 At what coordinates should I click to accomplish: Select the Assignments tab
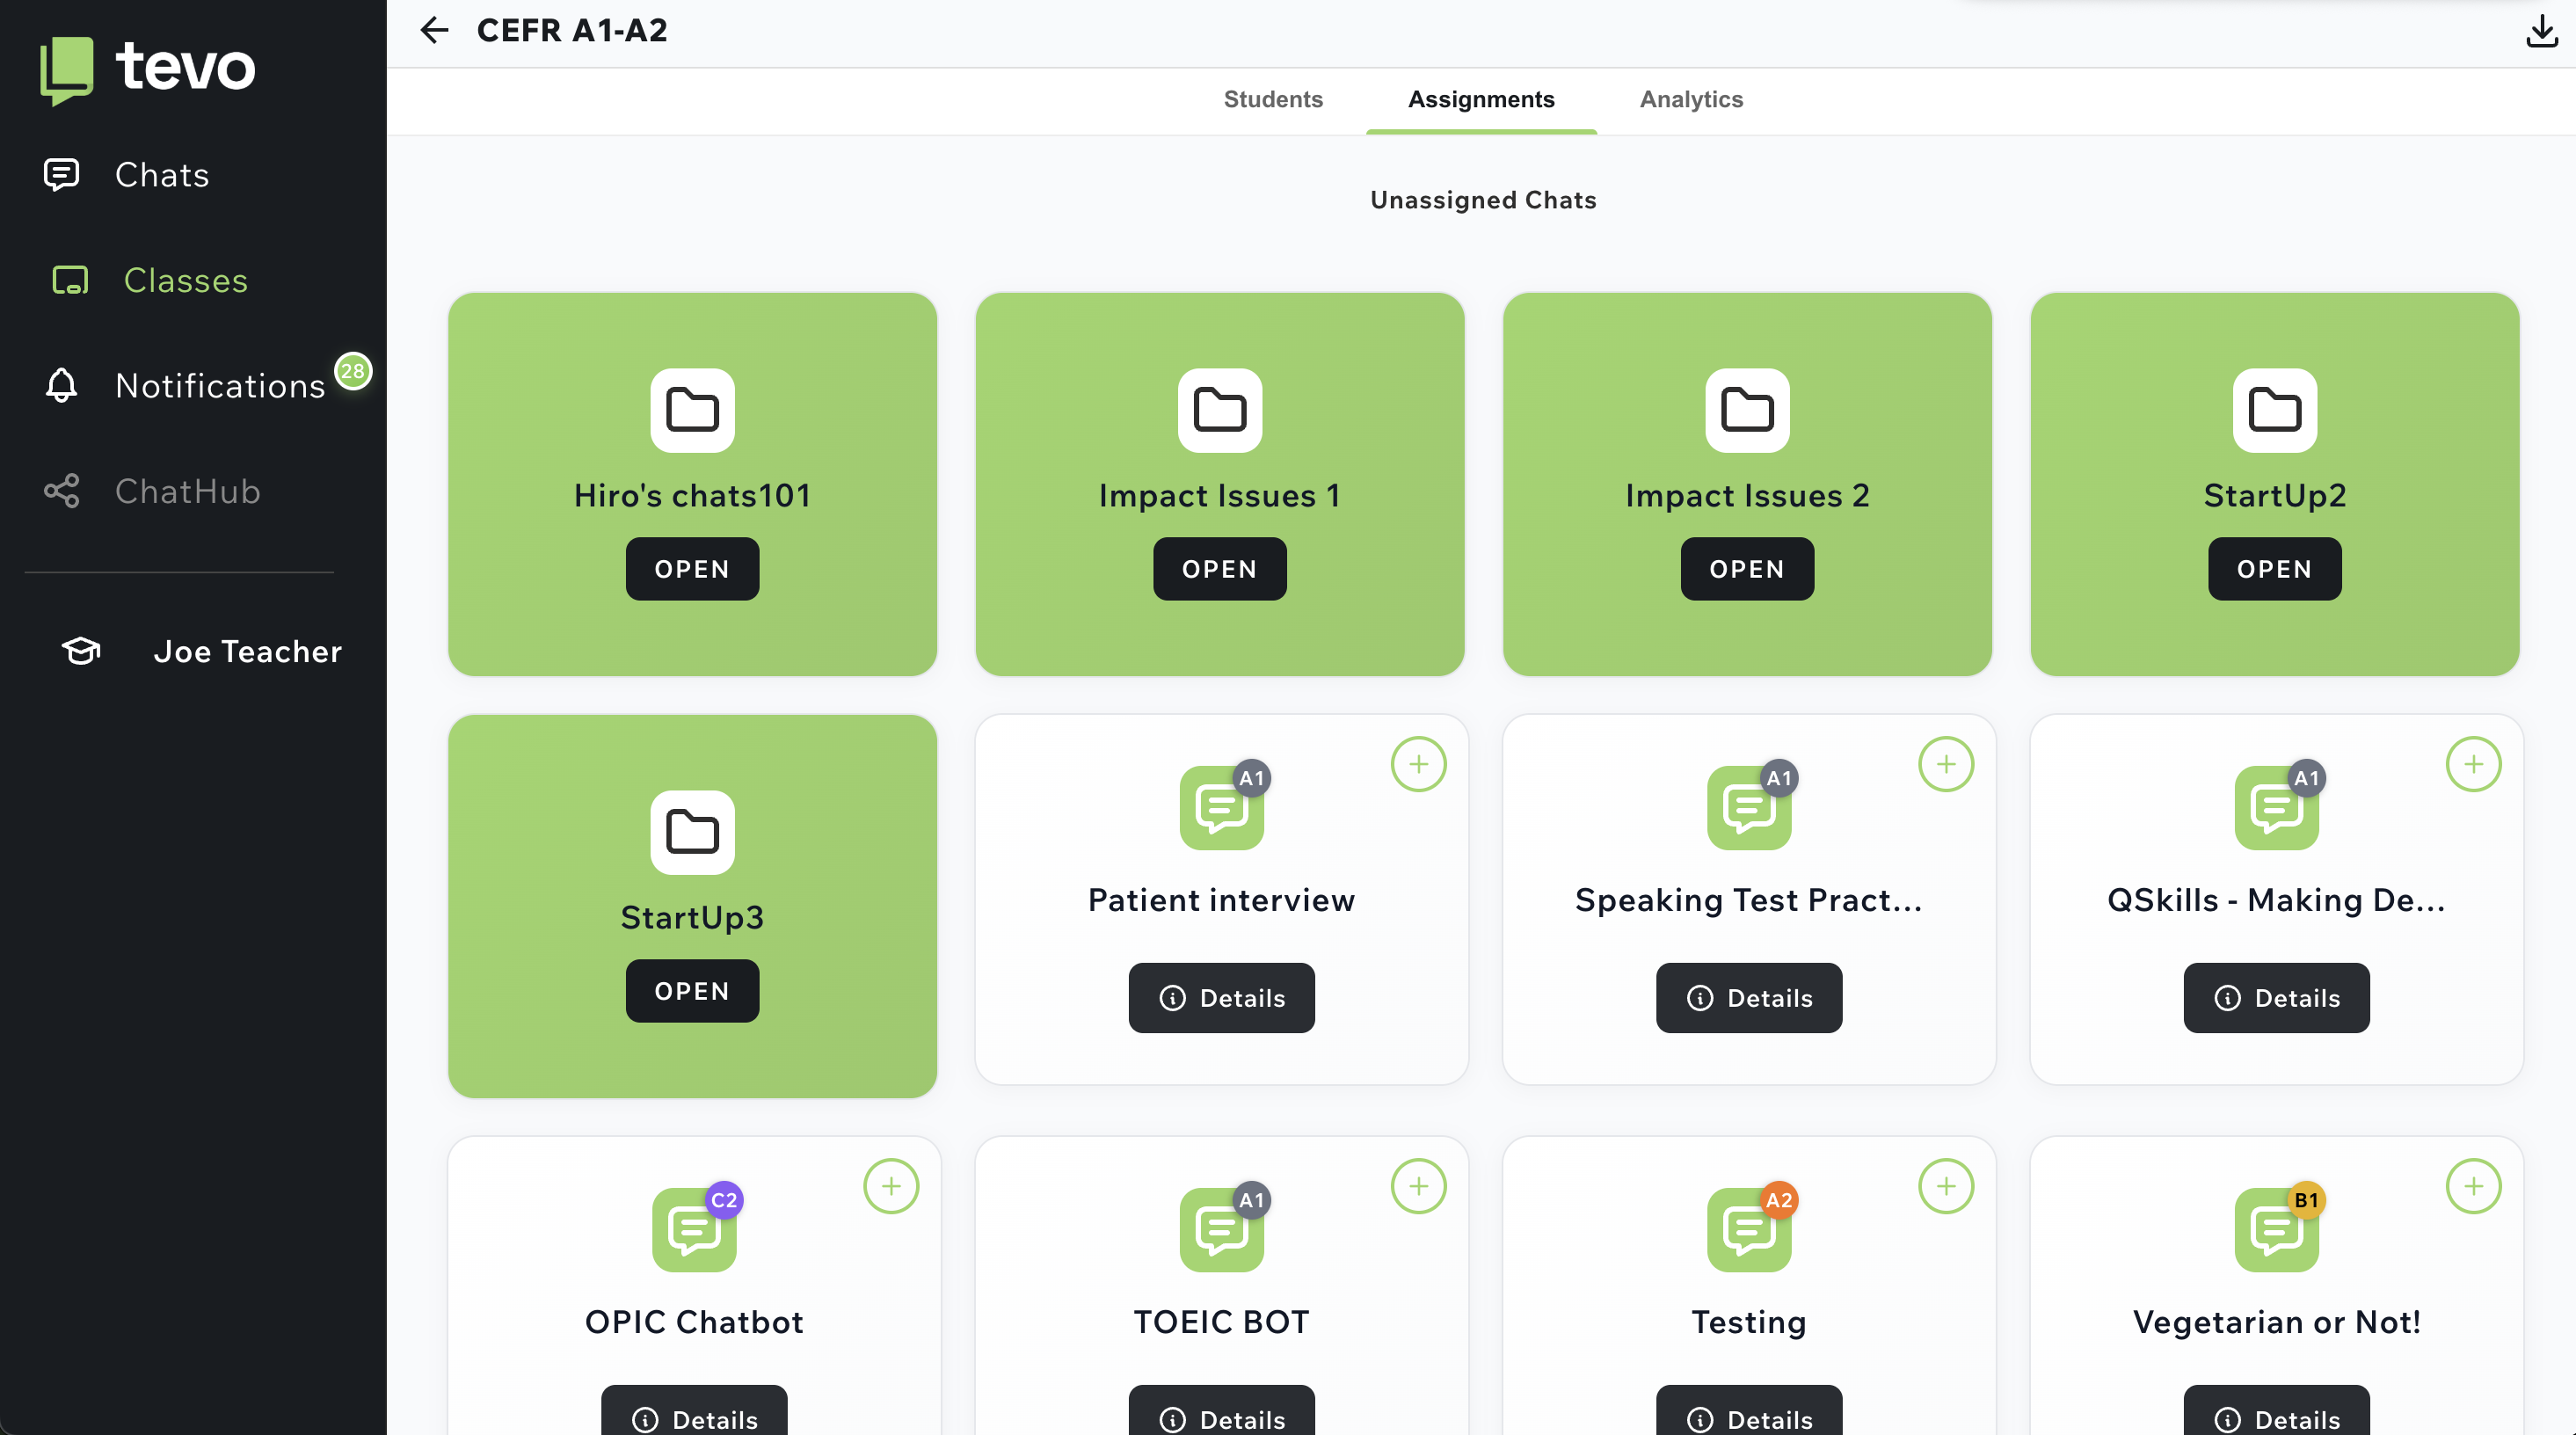click(1481, 99)
